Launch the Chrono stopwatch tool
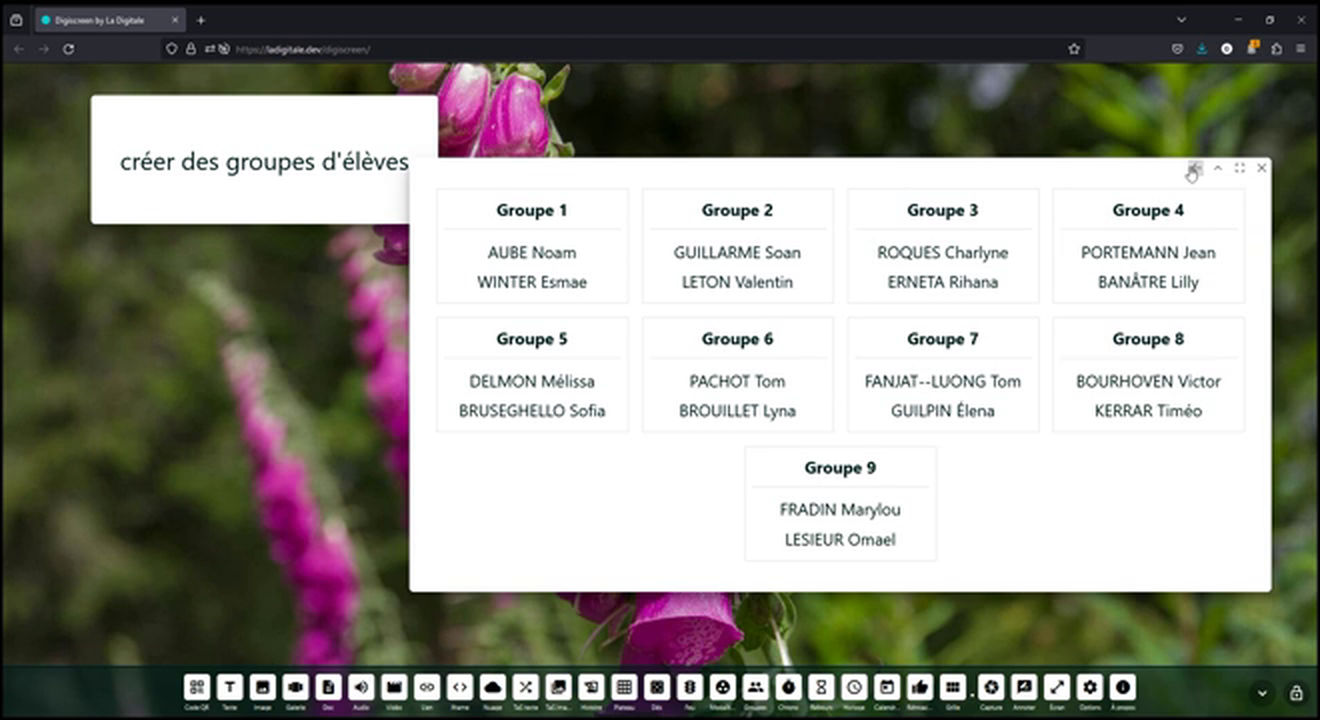The width and height of the screenshot is (1320, 720). [x=788, y=687]
